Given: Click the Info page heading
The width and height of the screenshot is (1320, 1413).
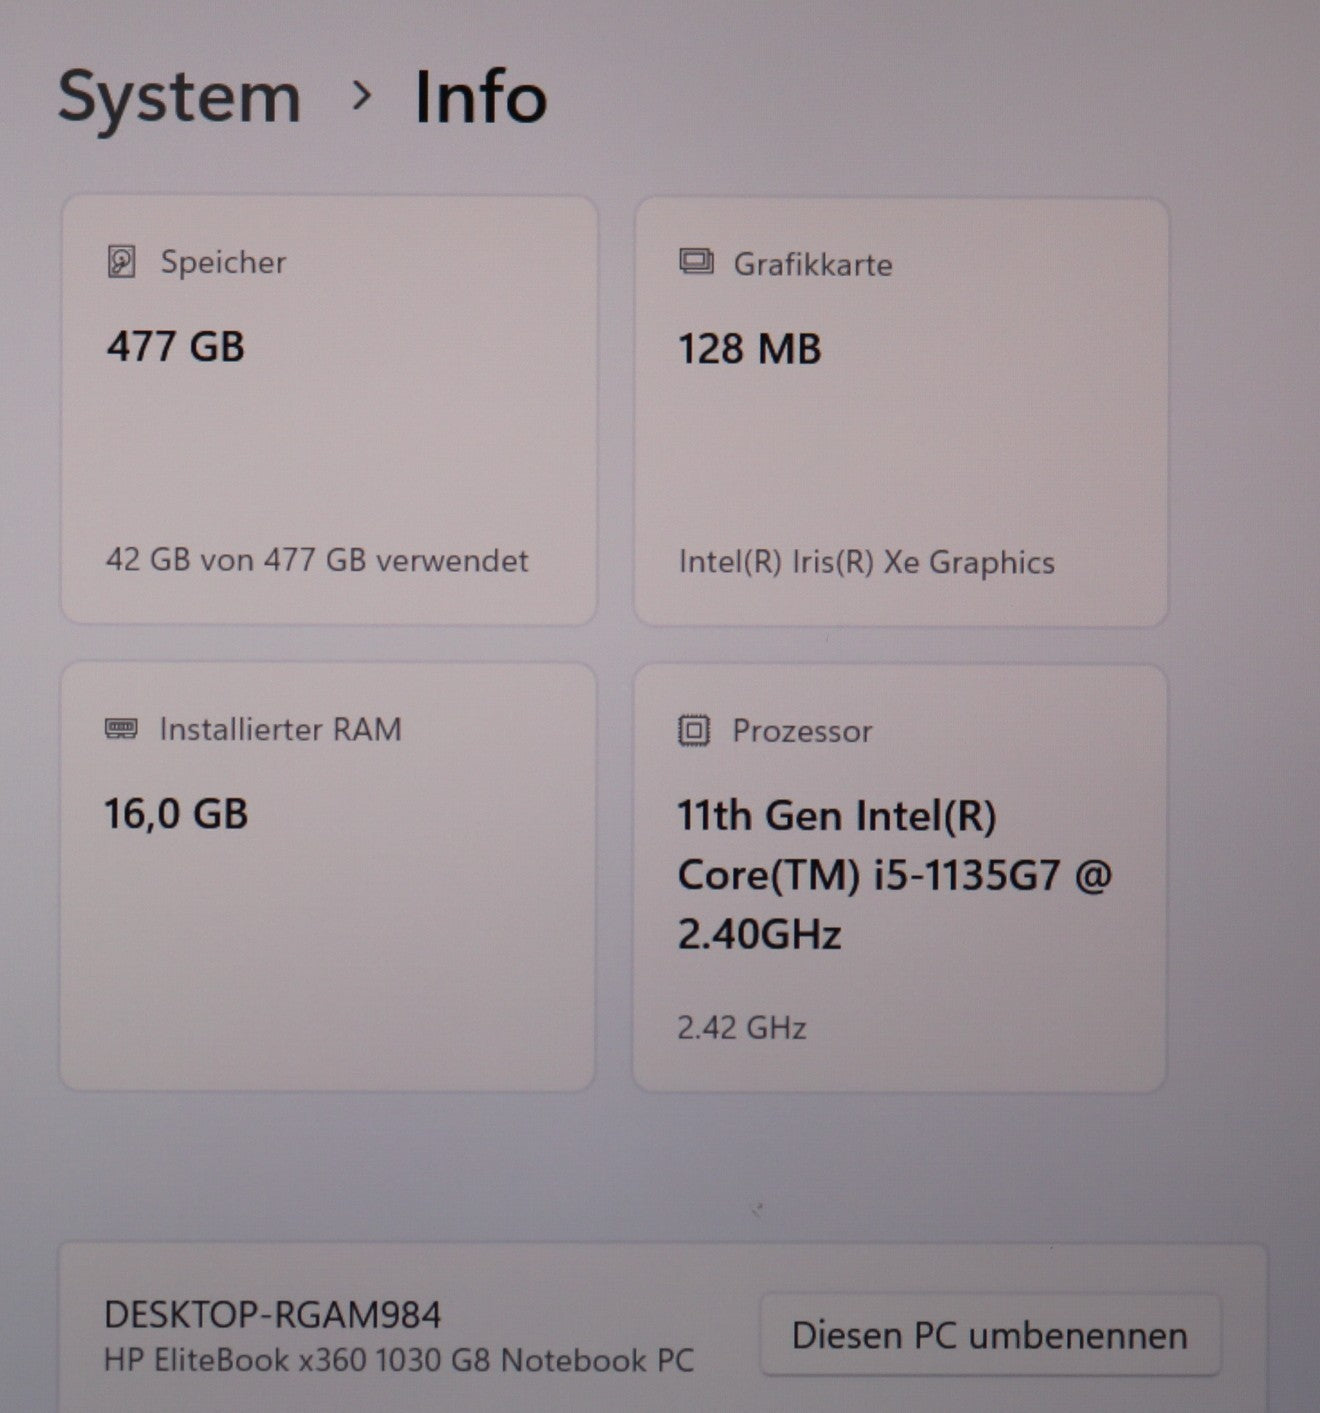Looking at the screenshot, I should 480,98.
